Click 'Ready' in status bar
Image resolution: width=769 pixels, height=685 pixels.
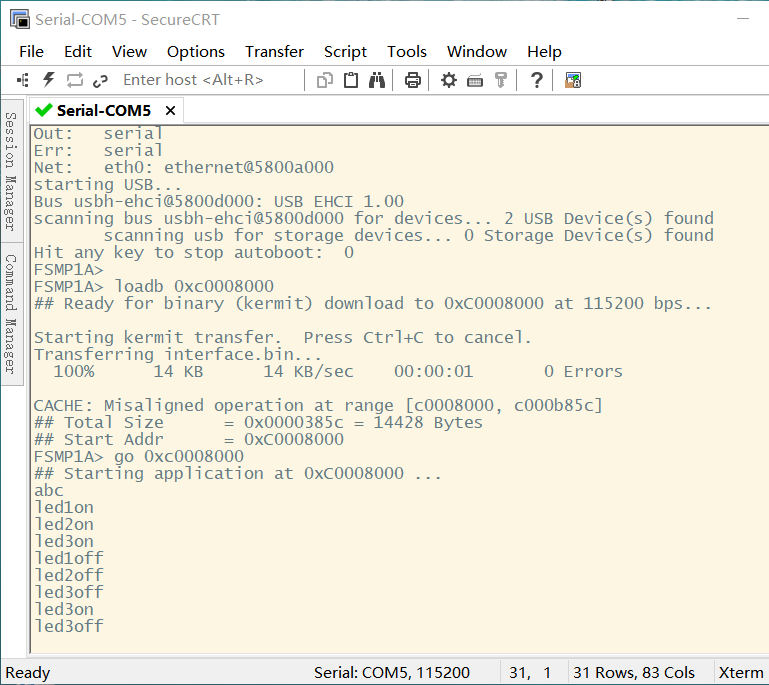pyautogui.click(x=27, y=673)
